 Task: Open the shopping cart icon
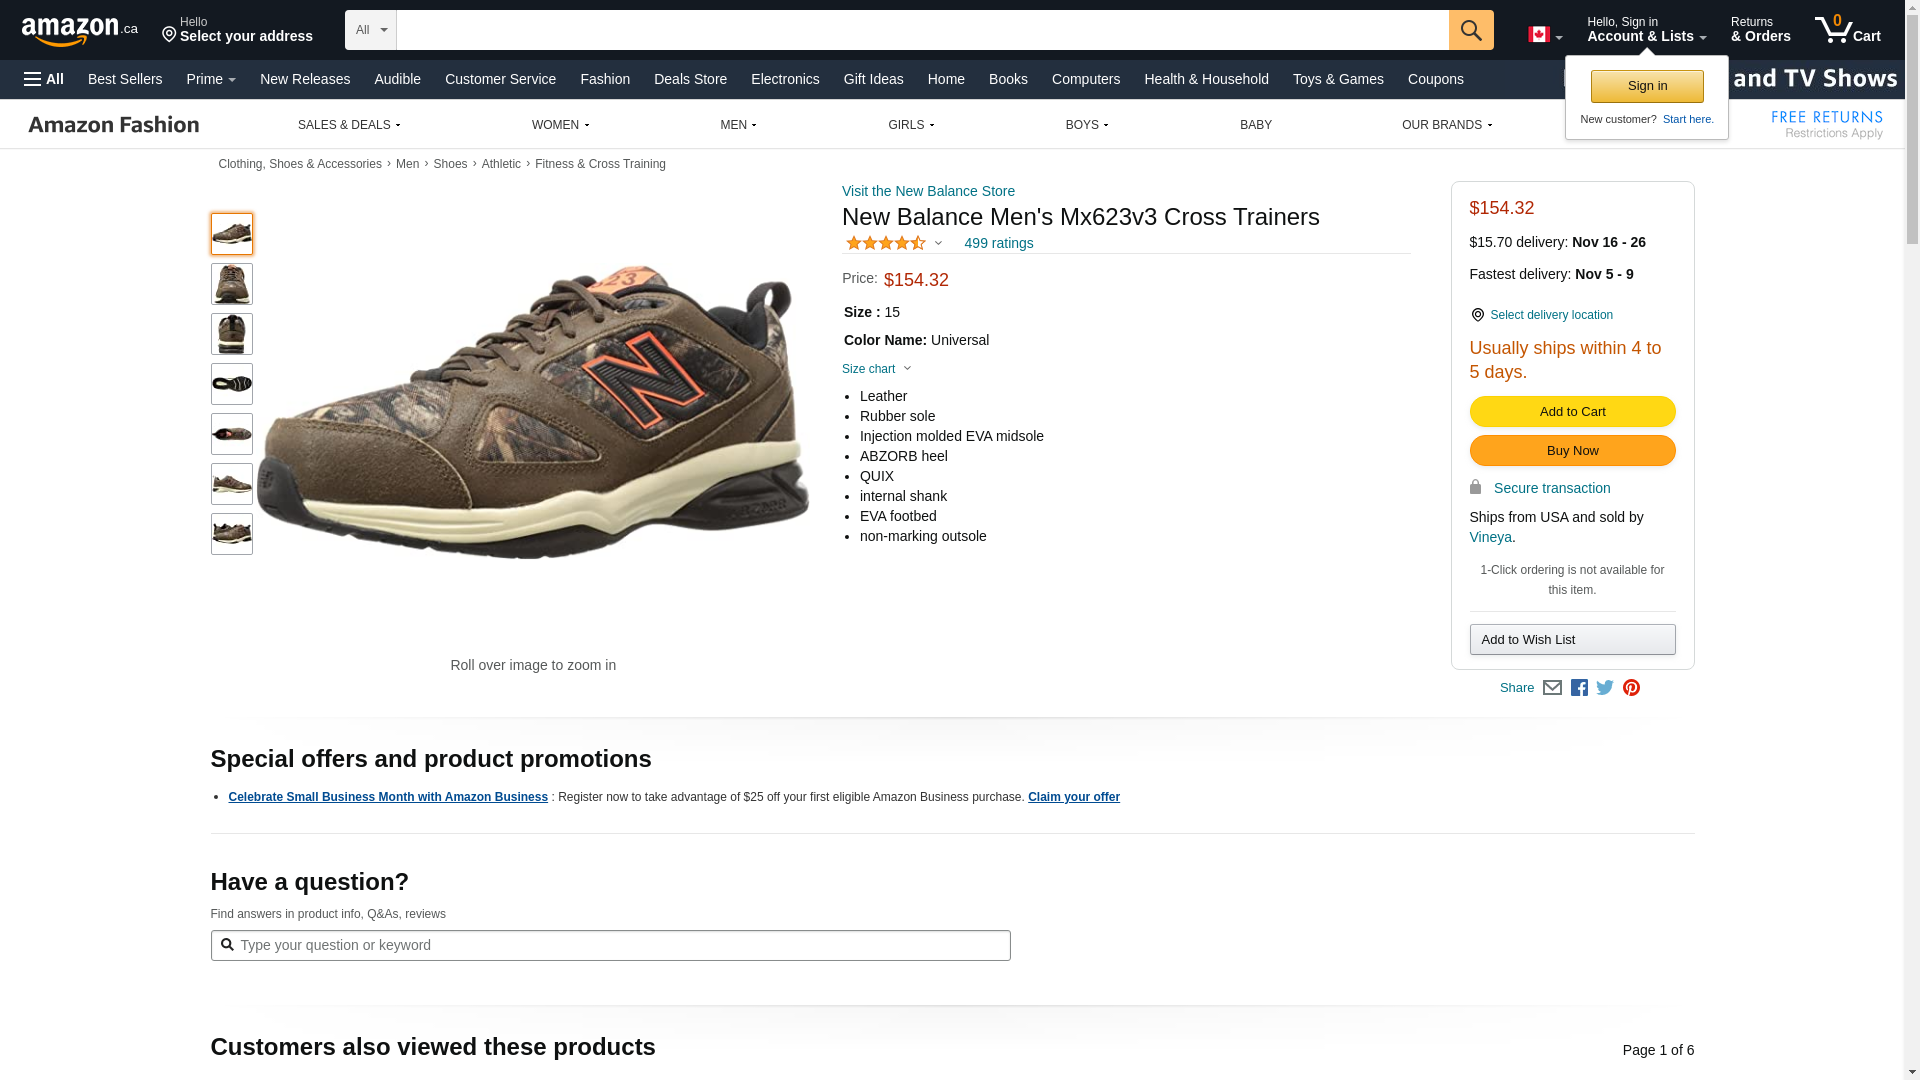(1847, 30)
